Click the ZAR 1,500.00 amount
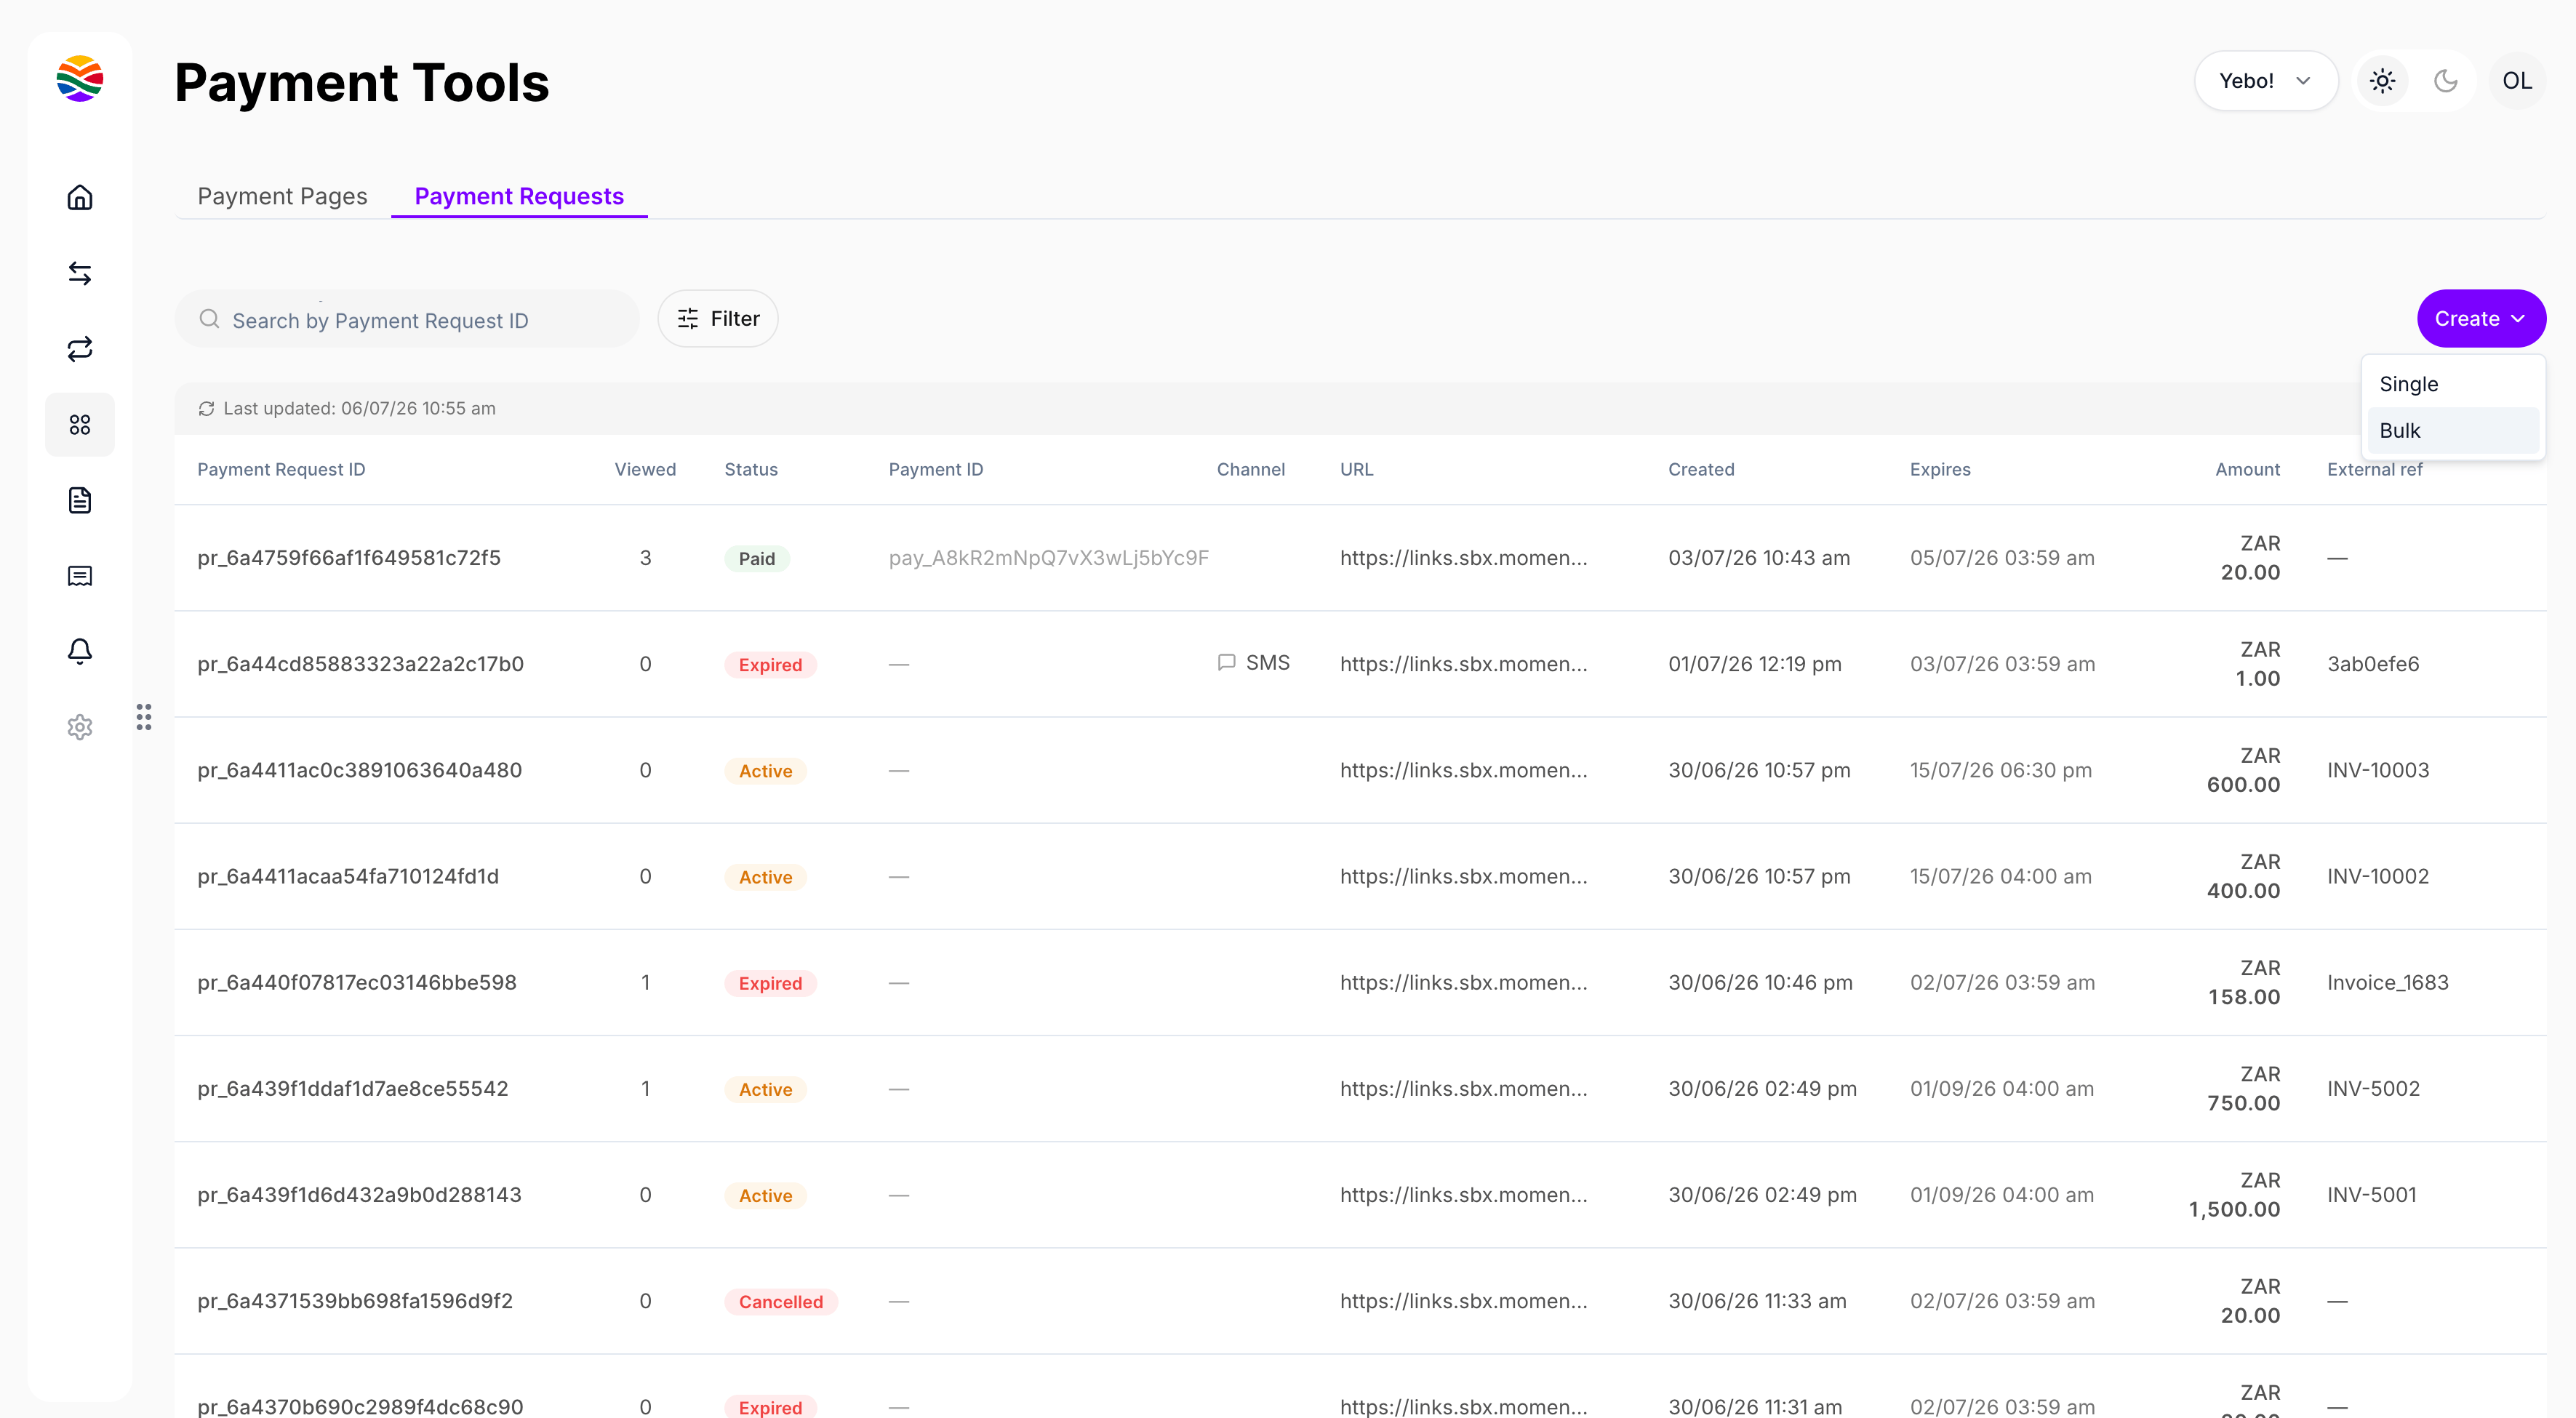This screenshot has width=2576, height=1418. coord(2235,1195)
